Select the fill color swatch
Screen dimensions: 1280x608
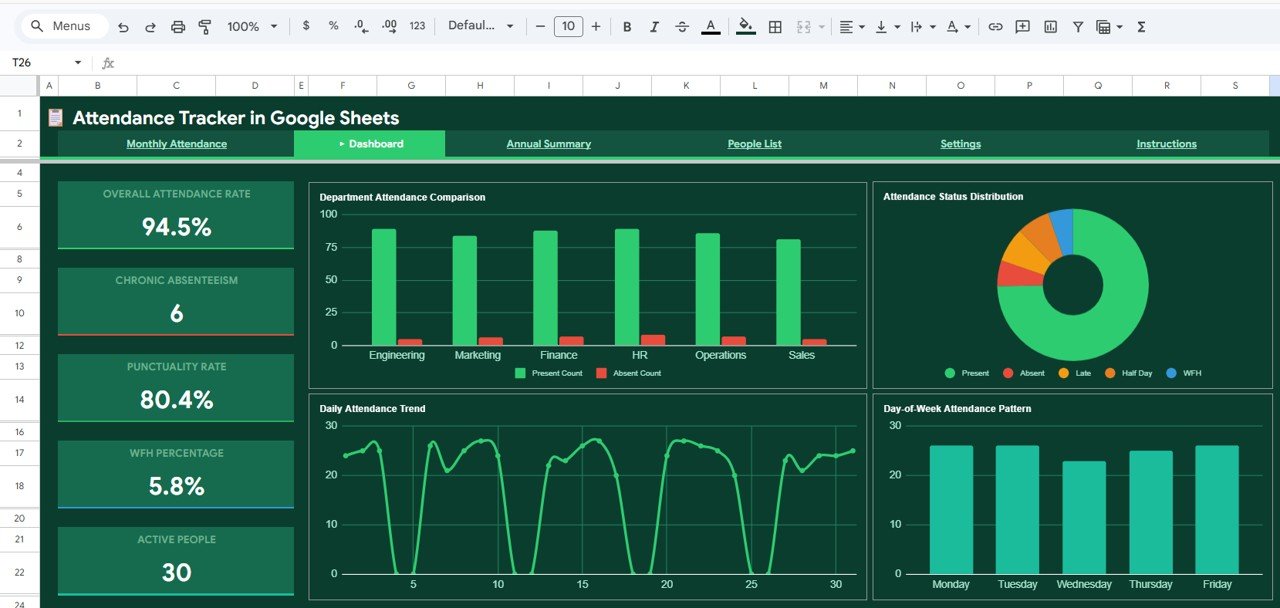pyautogui.click(x=746, y=26)
